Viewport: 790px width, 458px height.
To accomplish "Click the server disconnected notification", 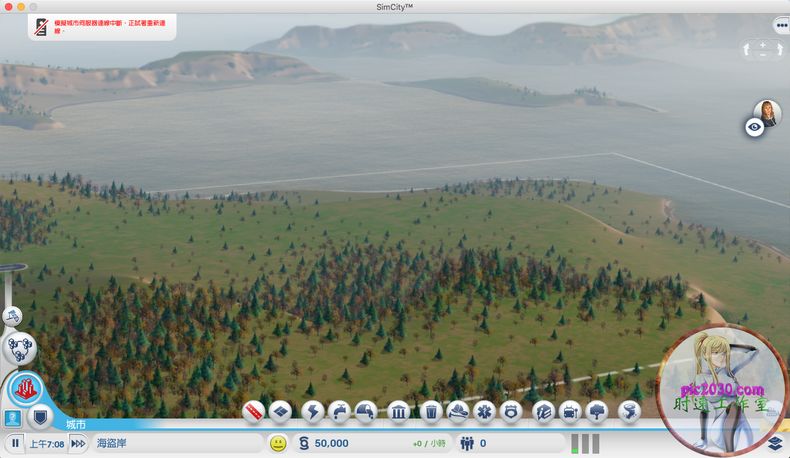I will tap(102, 27).
